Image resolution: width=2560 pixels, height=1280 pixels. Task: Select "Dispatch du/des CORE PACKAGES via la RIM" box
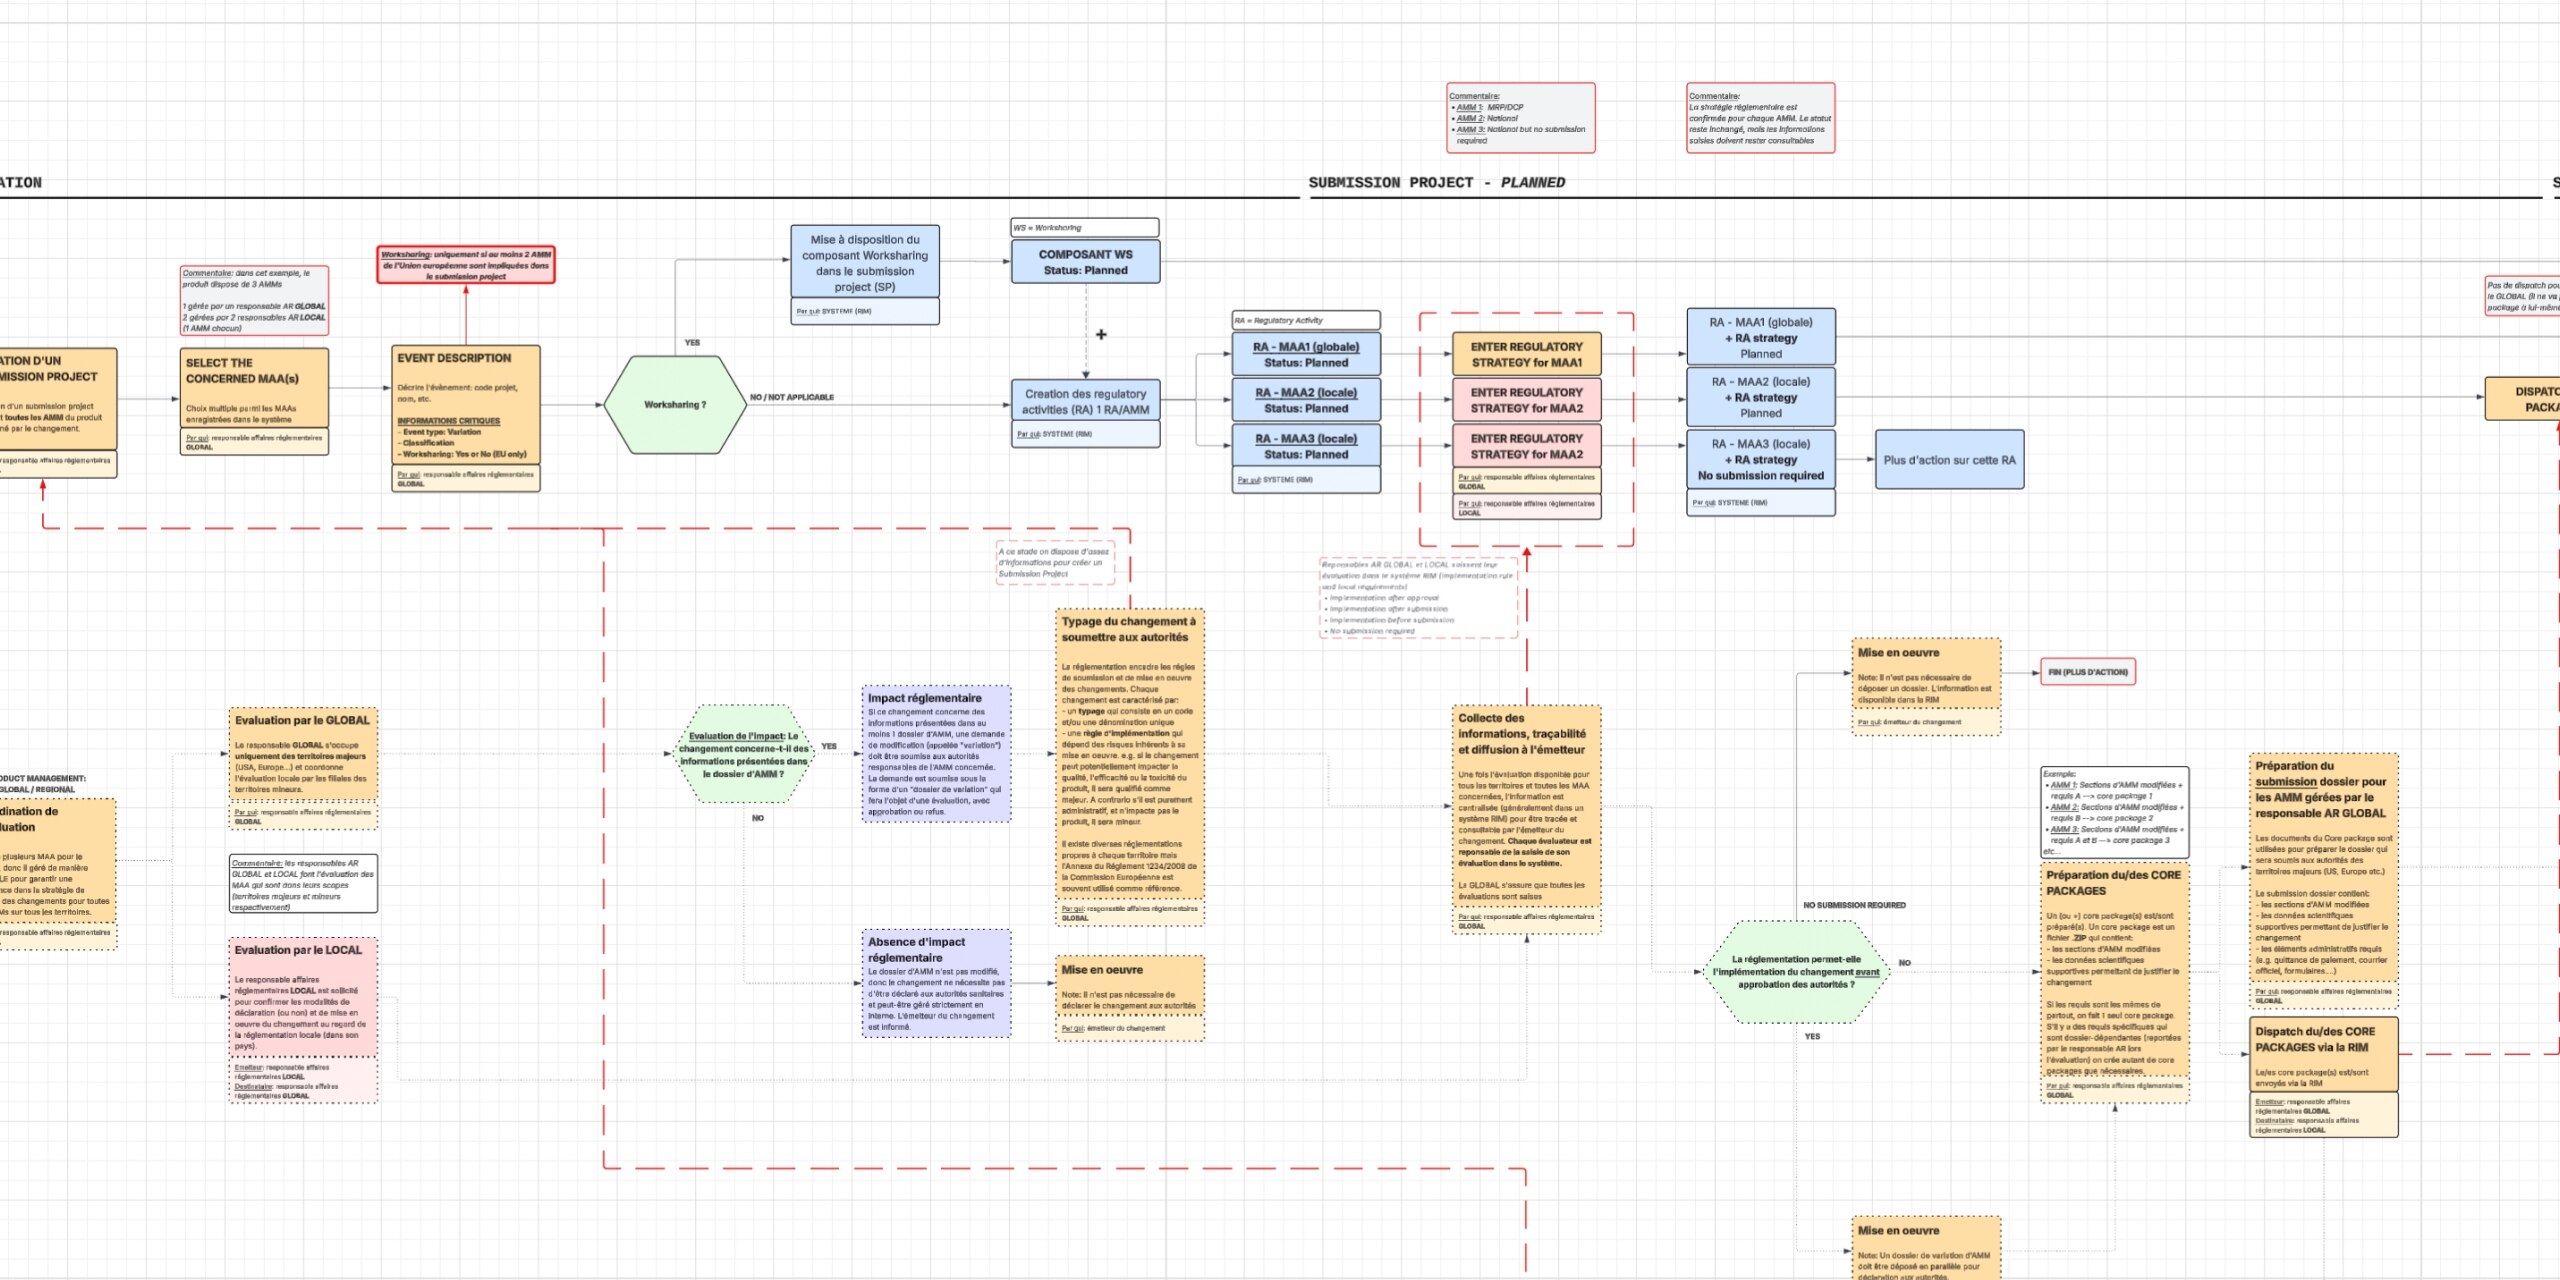pos(2323,1054)
